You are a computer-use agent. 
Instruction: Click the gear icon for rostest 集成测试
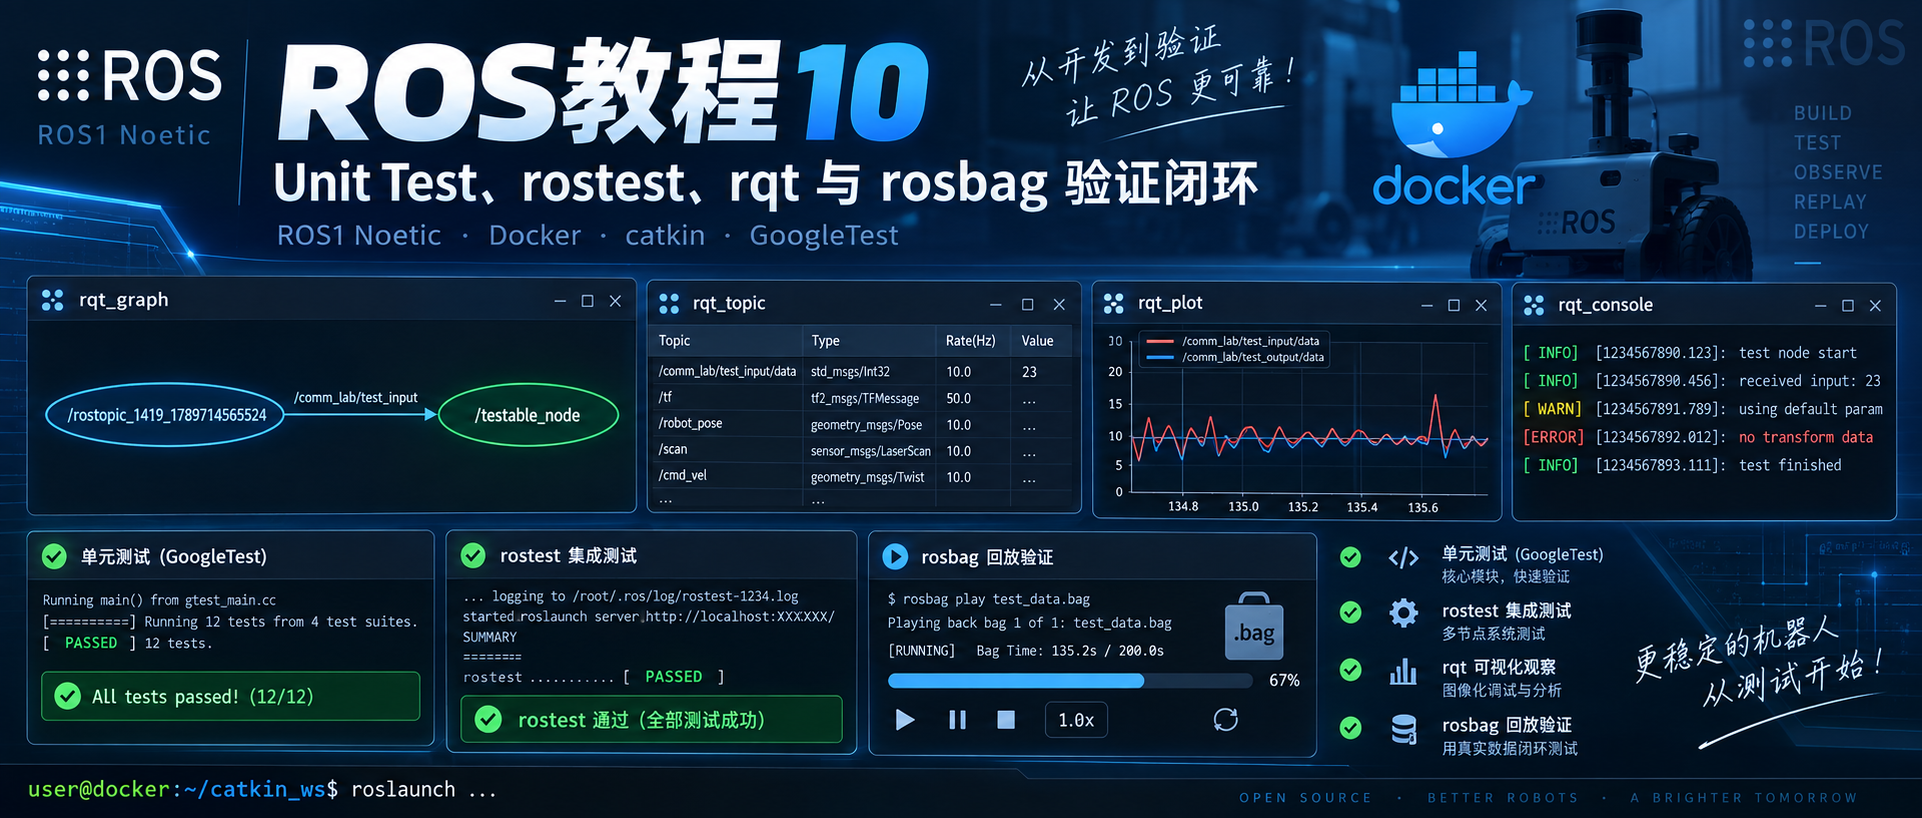1404,612
